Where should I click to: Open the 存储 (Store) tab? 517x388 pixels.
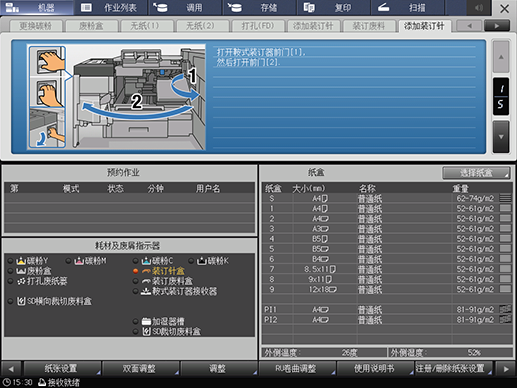point(259,7)
